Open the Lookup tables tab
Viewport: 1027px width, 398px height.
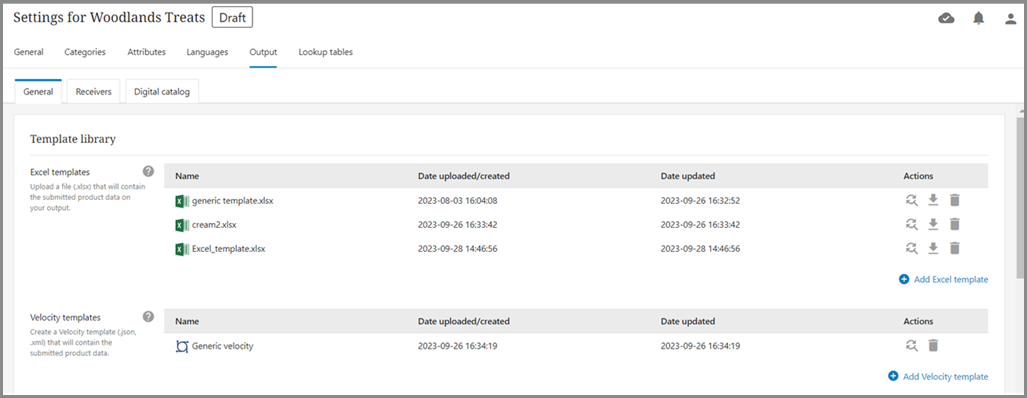pos(326,52)
